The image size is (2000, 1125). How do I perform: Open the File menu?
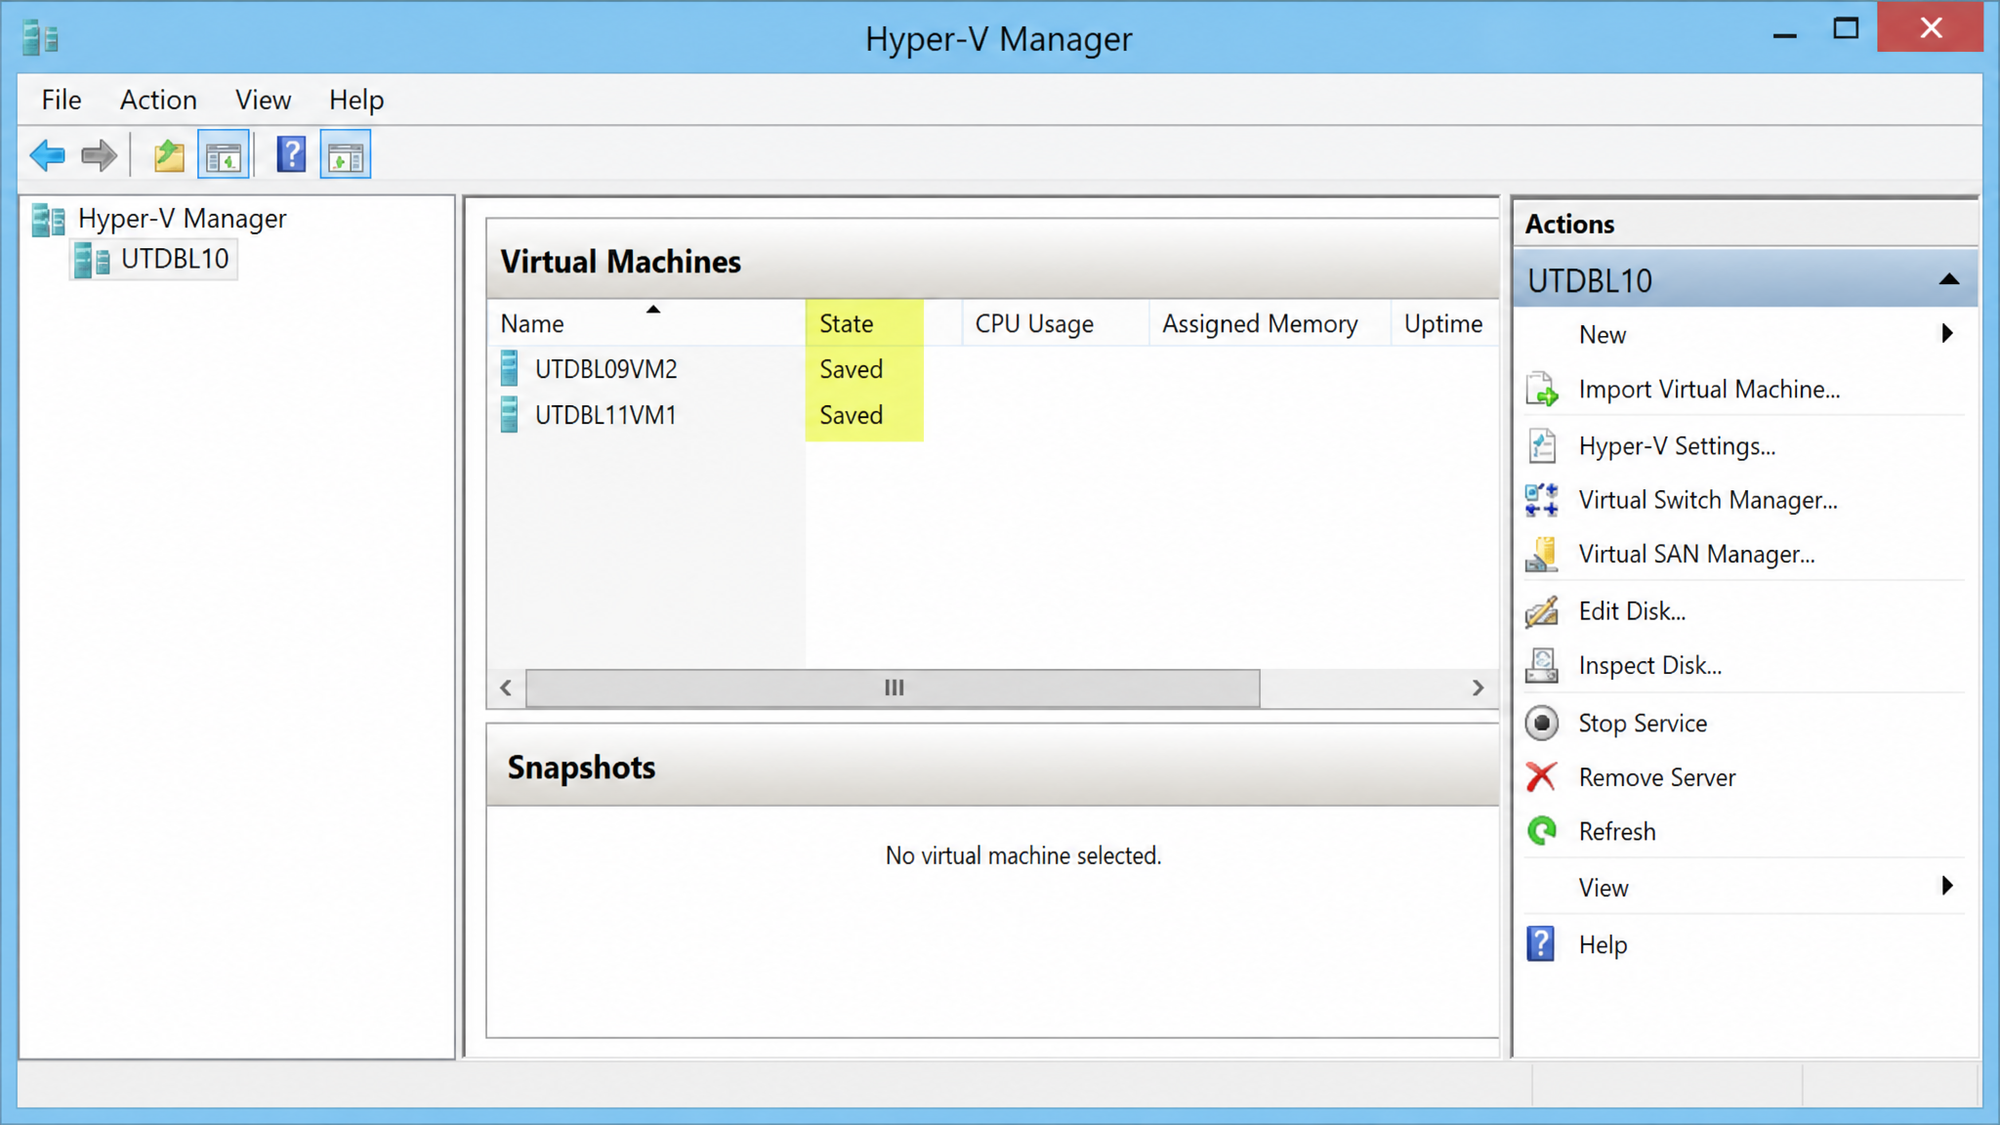61,100
